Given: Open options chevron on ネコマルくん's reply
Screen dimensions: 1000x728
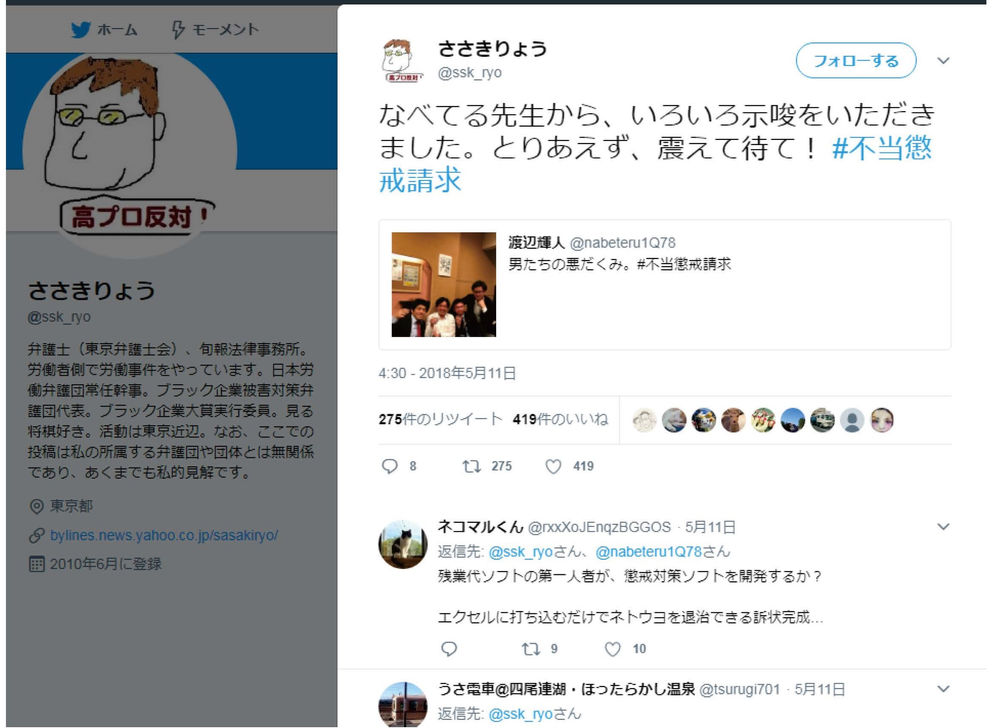Looking at the screenshot, I should [943, 527].
